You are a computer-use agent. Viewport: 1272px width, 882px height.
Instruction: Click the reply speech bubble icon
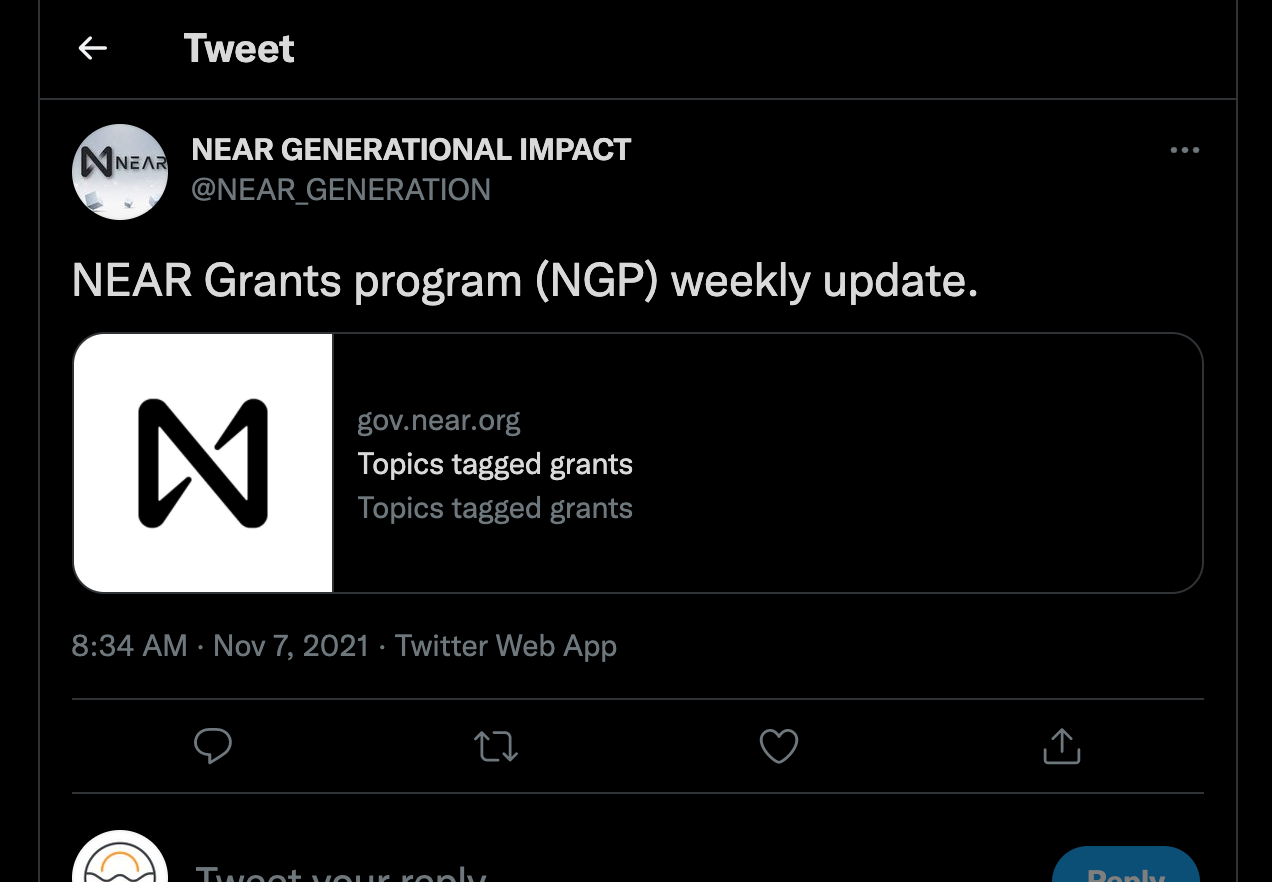[212, 746]
